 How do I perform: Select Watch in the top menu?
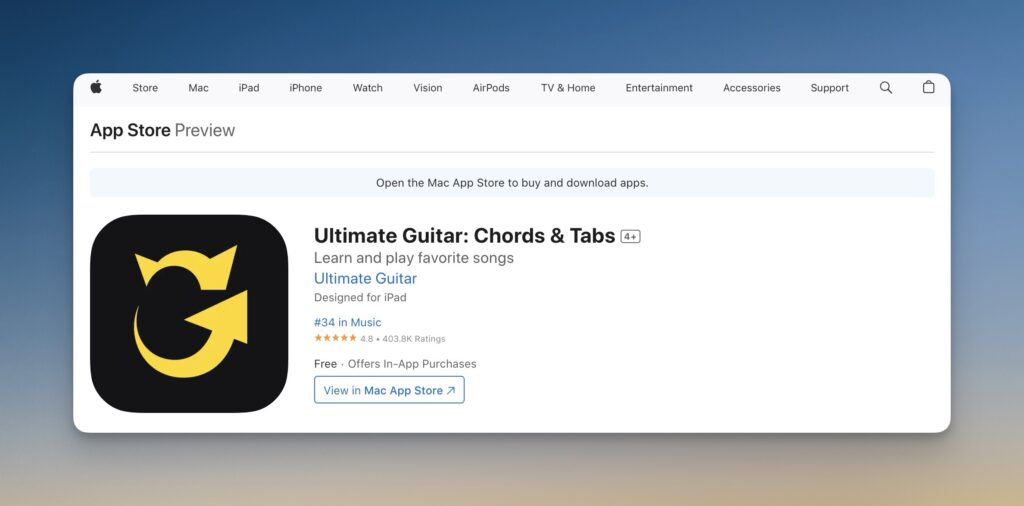click(x=368, y=88)
